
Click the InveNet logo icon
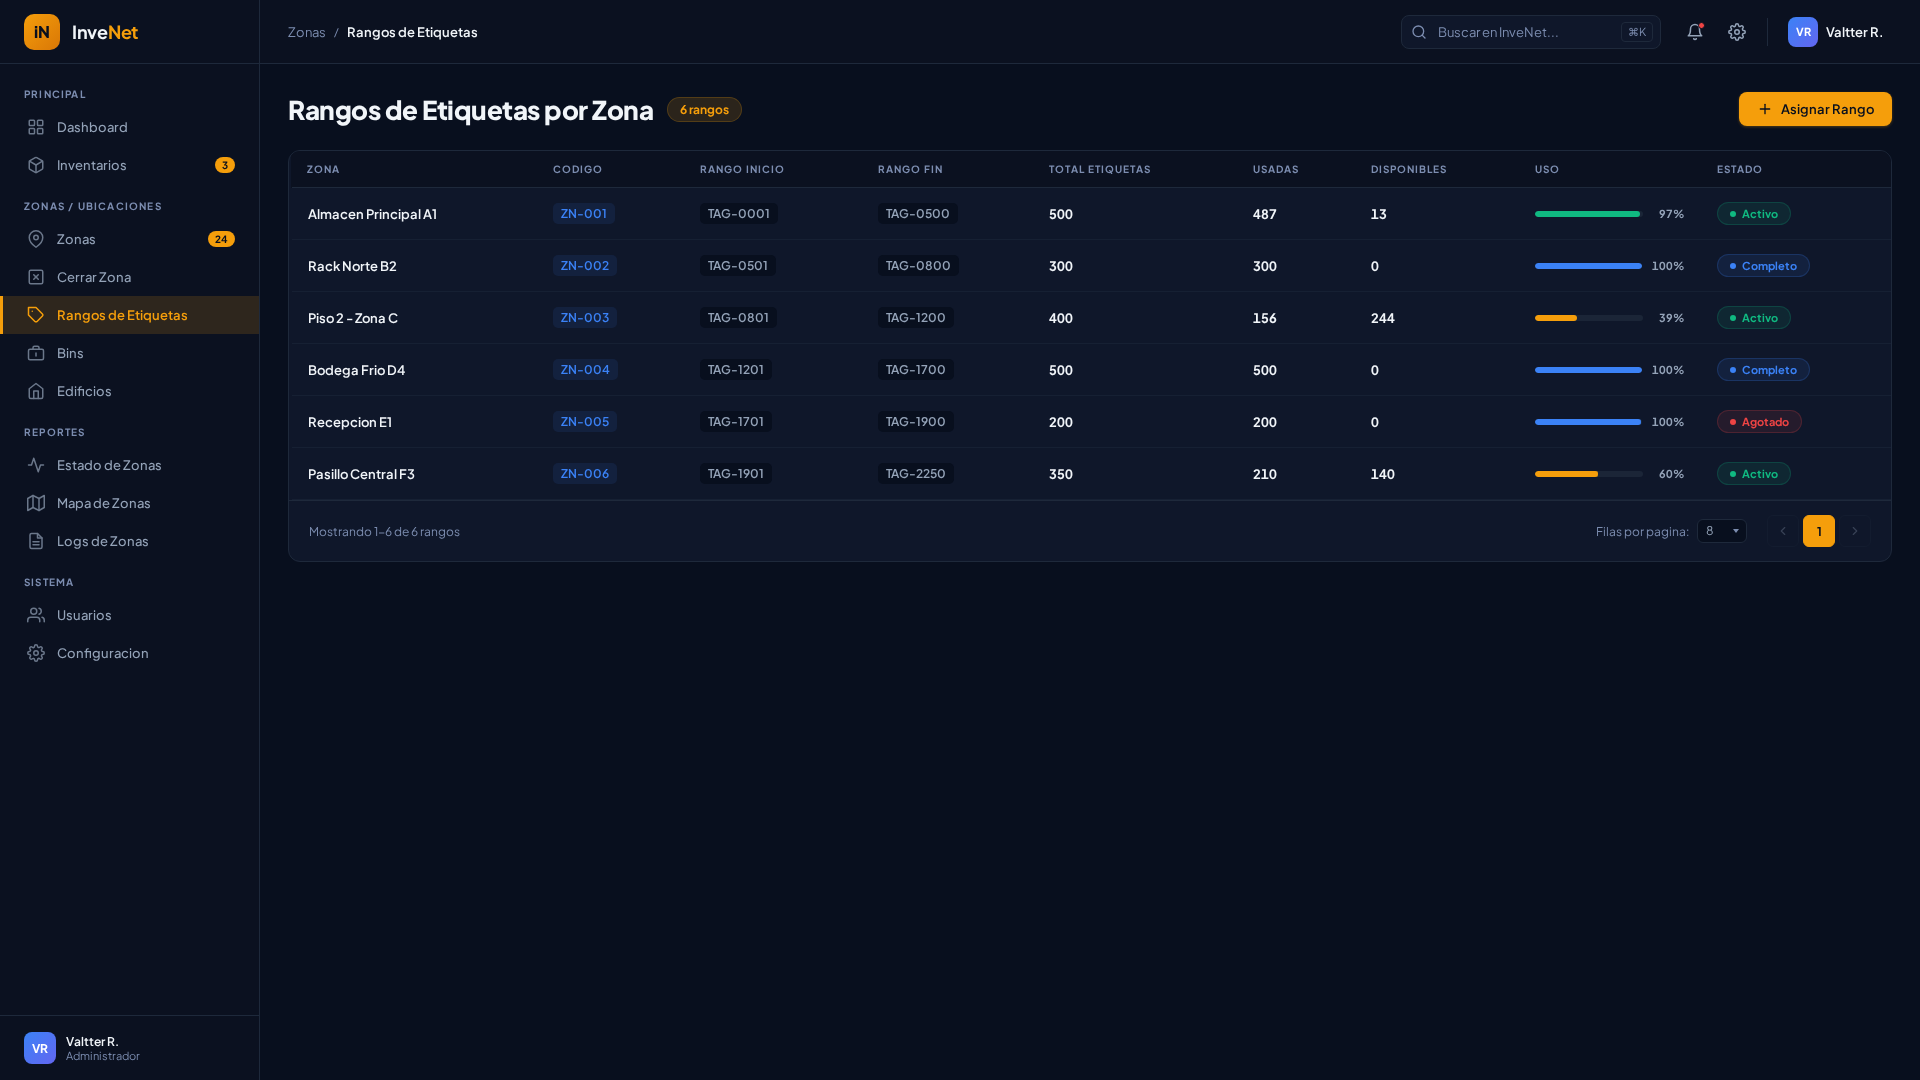tap(42, 32)
